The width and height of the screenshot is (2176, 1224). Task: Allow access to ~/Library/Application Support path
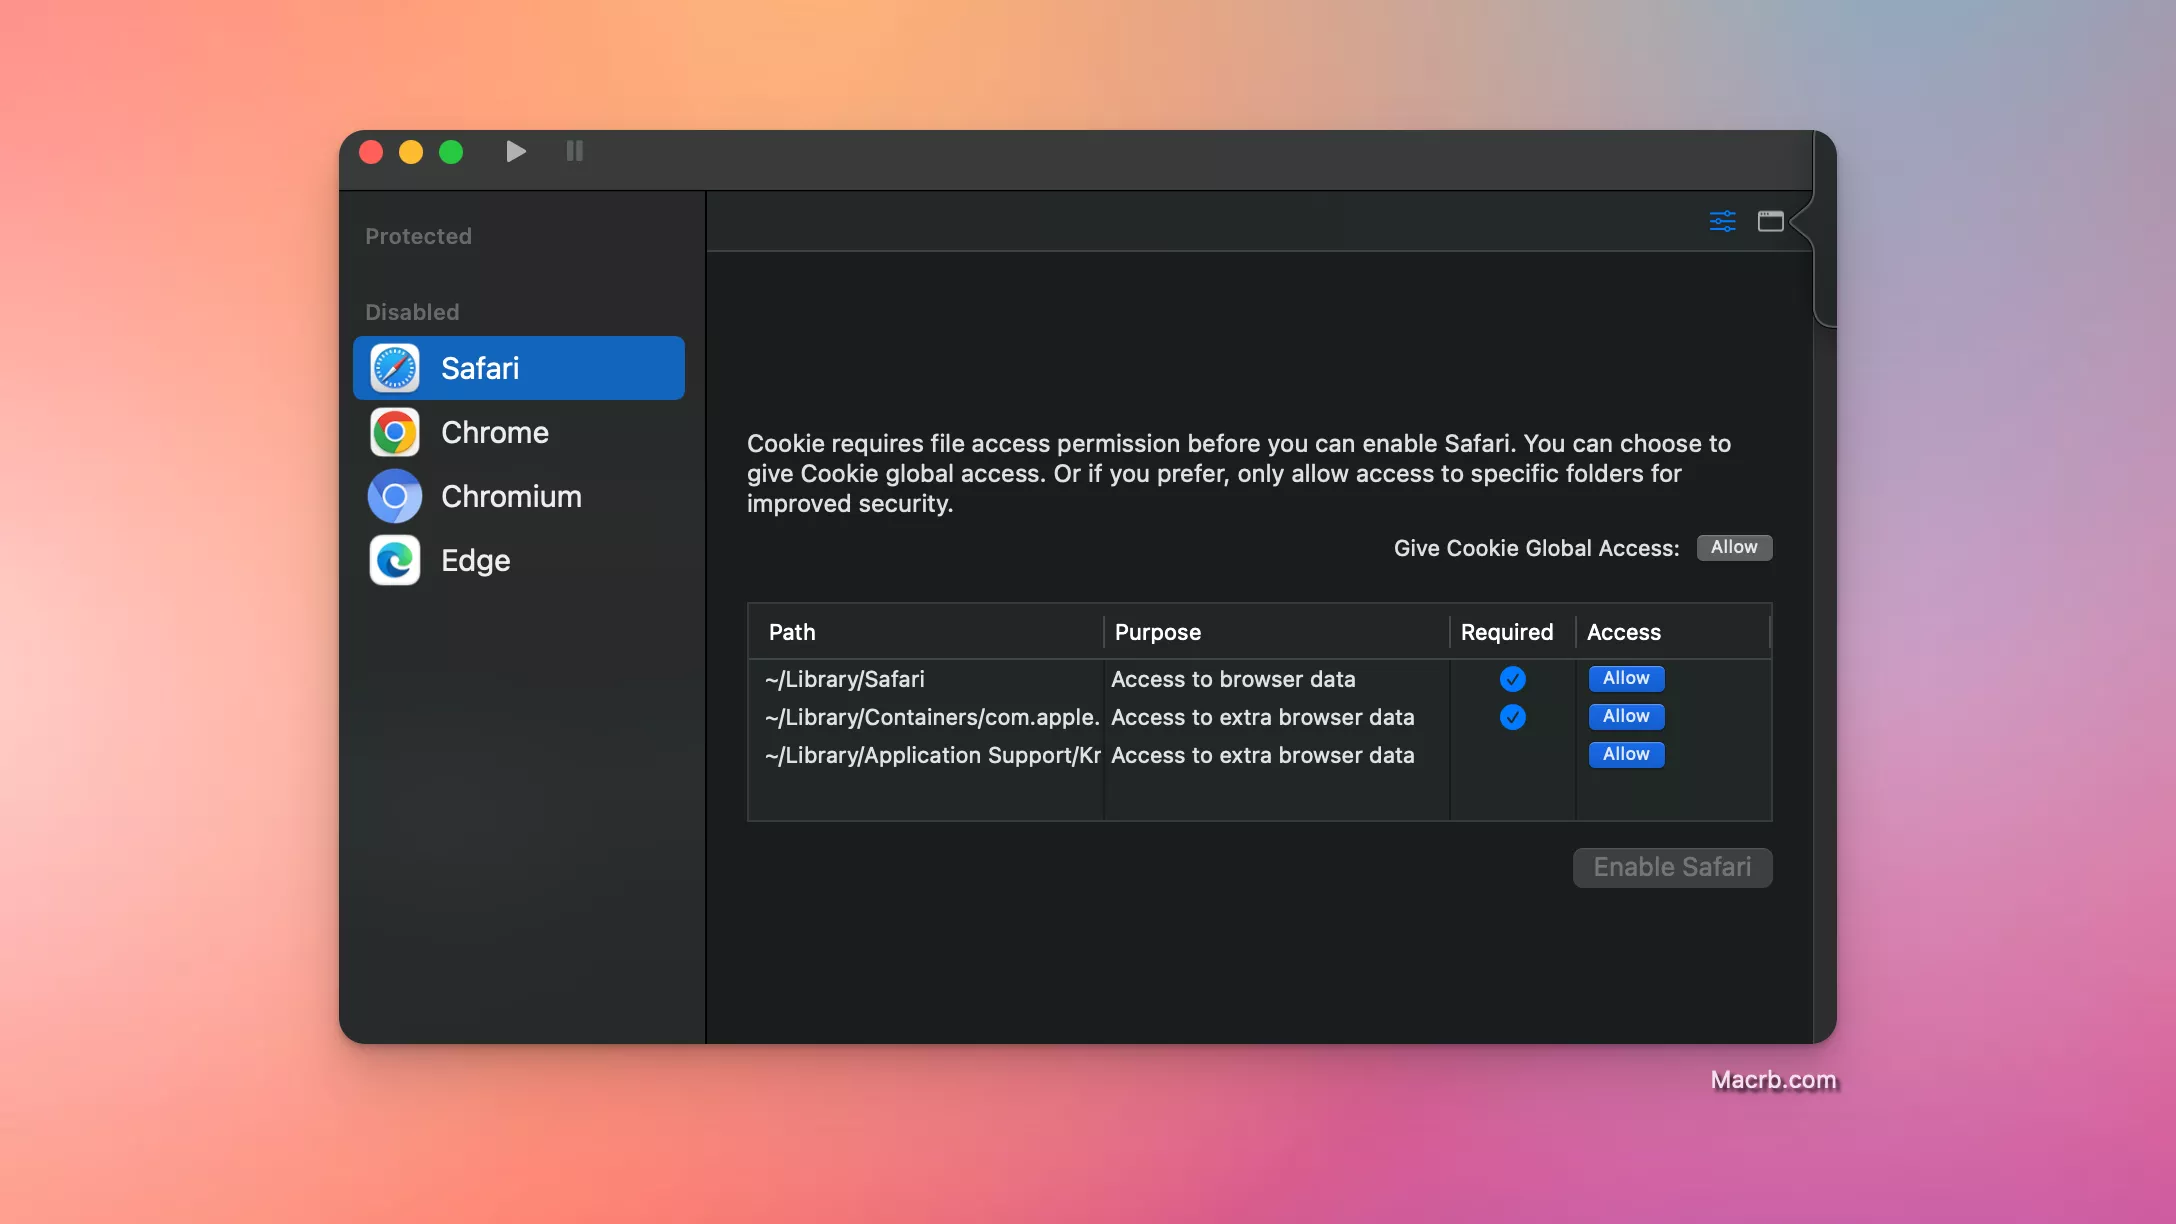click(1626, 754)
